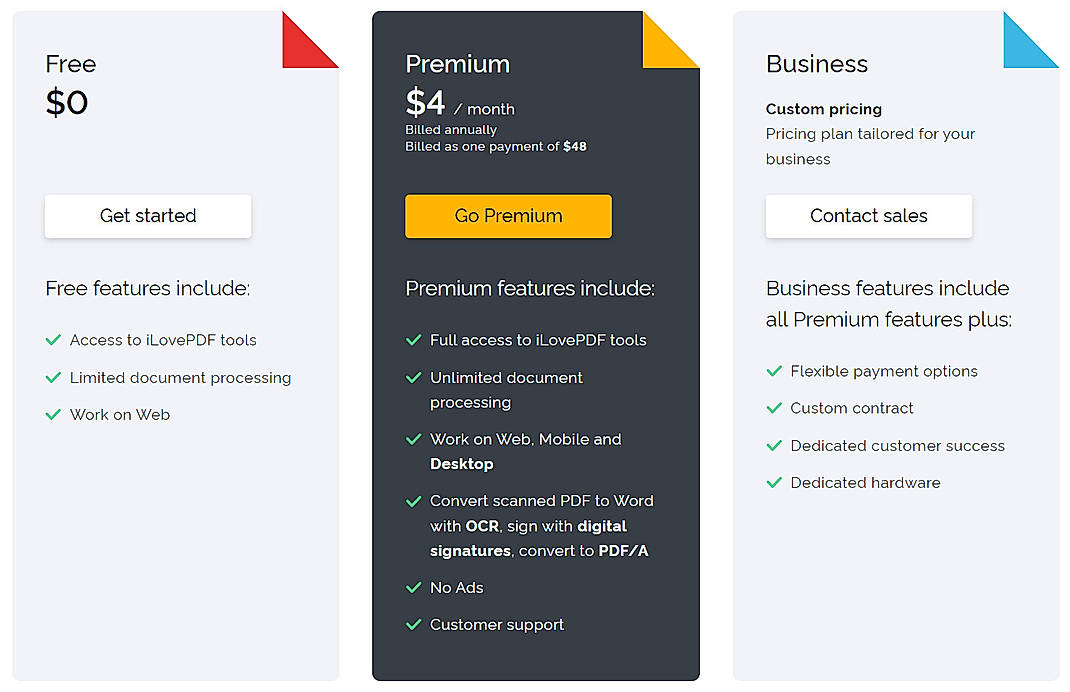Select the Business plan heading
Screen dimensions: 1070x692
pos(817,64)
